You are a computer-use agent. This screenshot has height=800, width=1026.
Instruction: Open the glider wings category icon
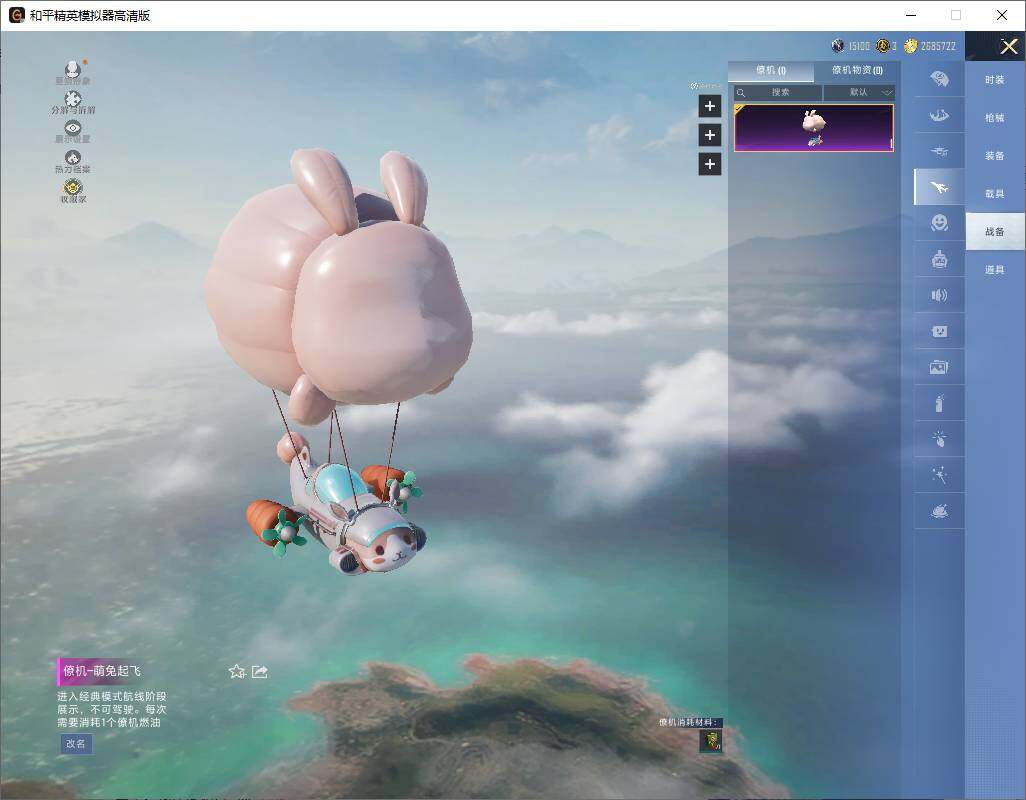(x=939, y=116)
